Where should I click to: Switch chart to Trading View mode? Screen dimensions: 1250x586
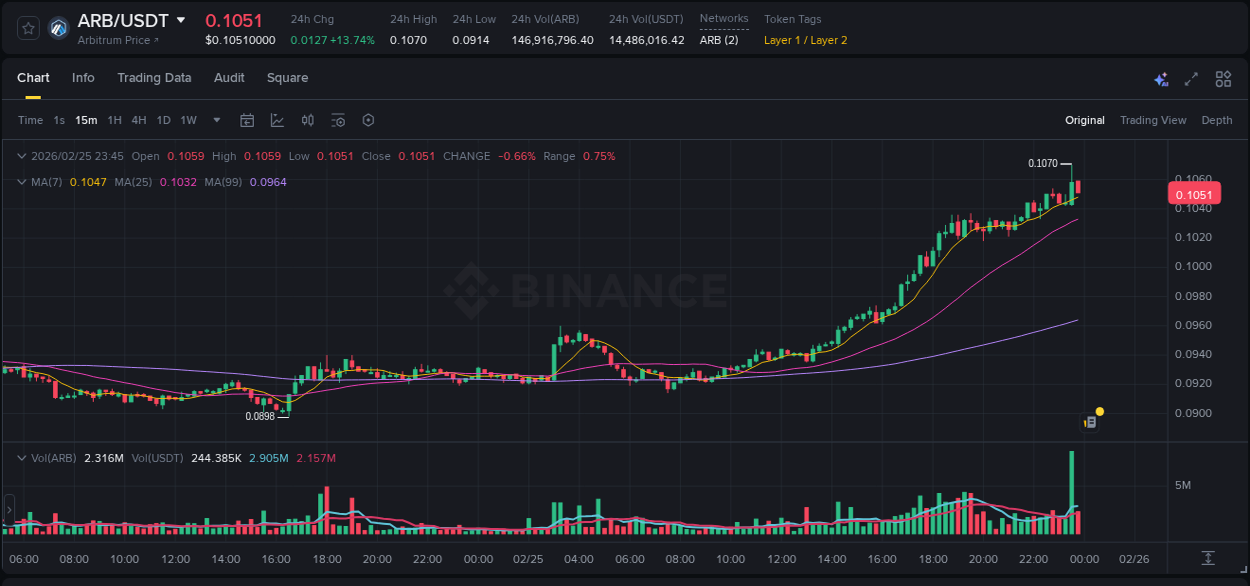coord(1153,120)
